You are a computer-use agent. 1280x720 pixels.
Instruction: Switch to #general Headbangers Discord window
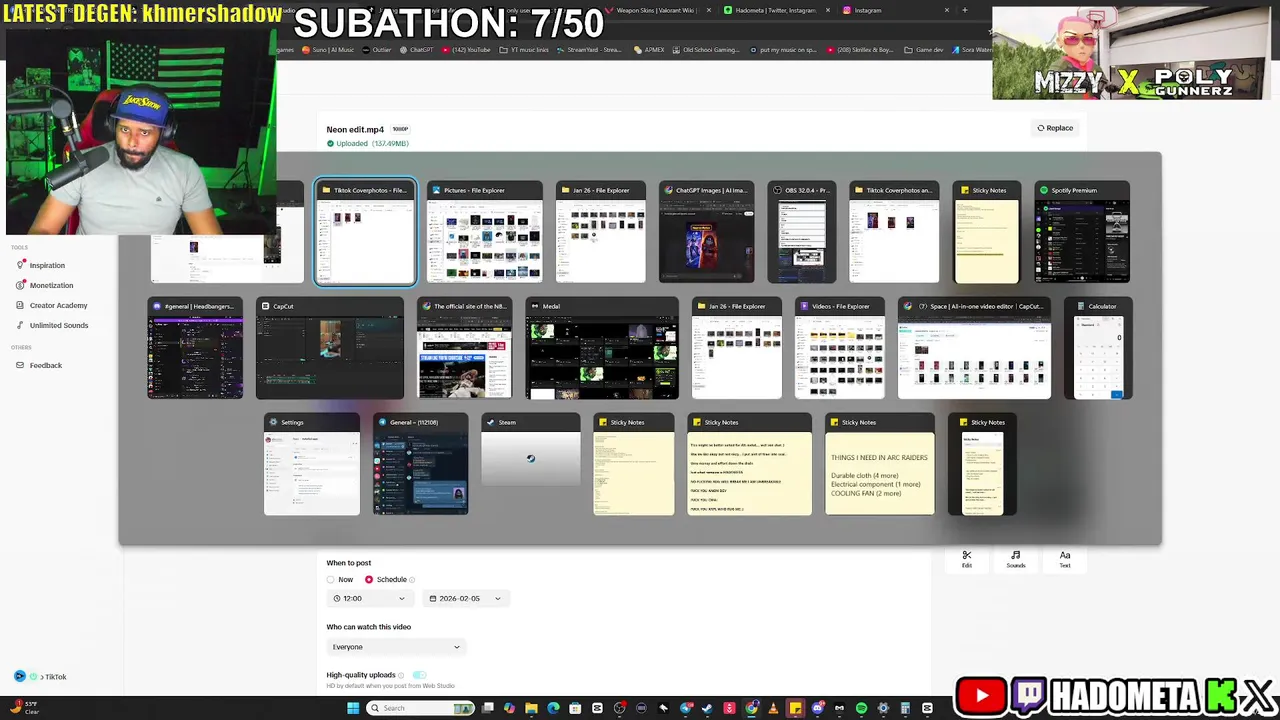coord(195,349)
